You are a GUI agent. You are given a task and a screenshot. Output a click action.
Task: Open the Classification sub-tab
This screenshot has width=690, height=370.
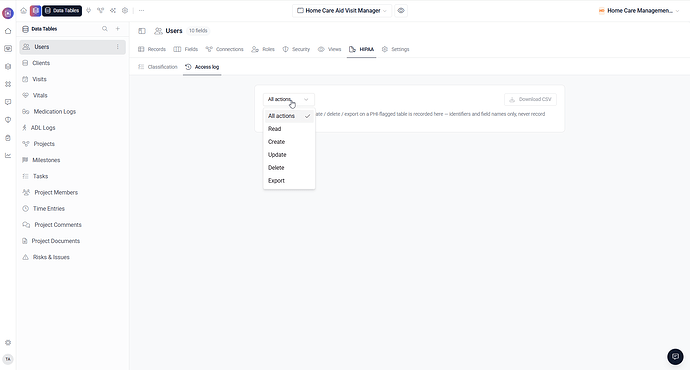(x=158, y=67)
